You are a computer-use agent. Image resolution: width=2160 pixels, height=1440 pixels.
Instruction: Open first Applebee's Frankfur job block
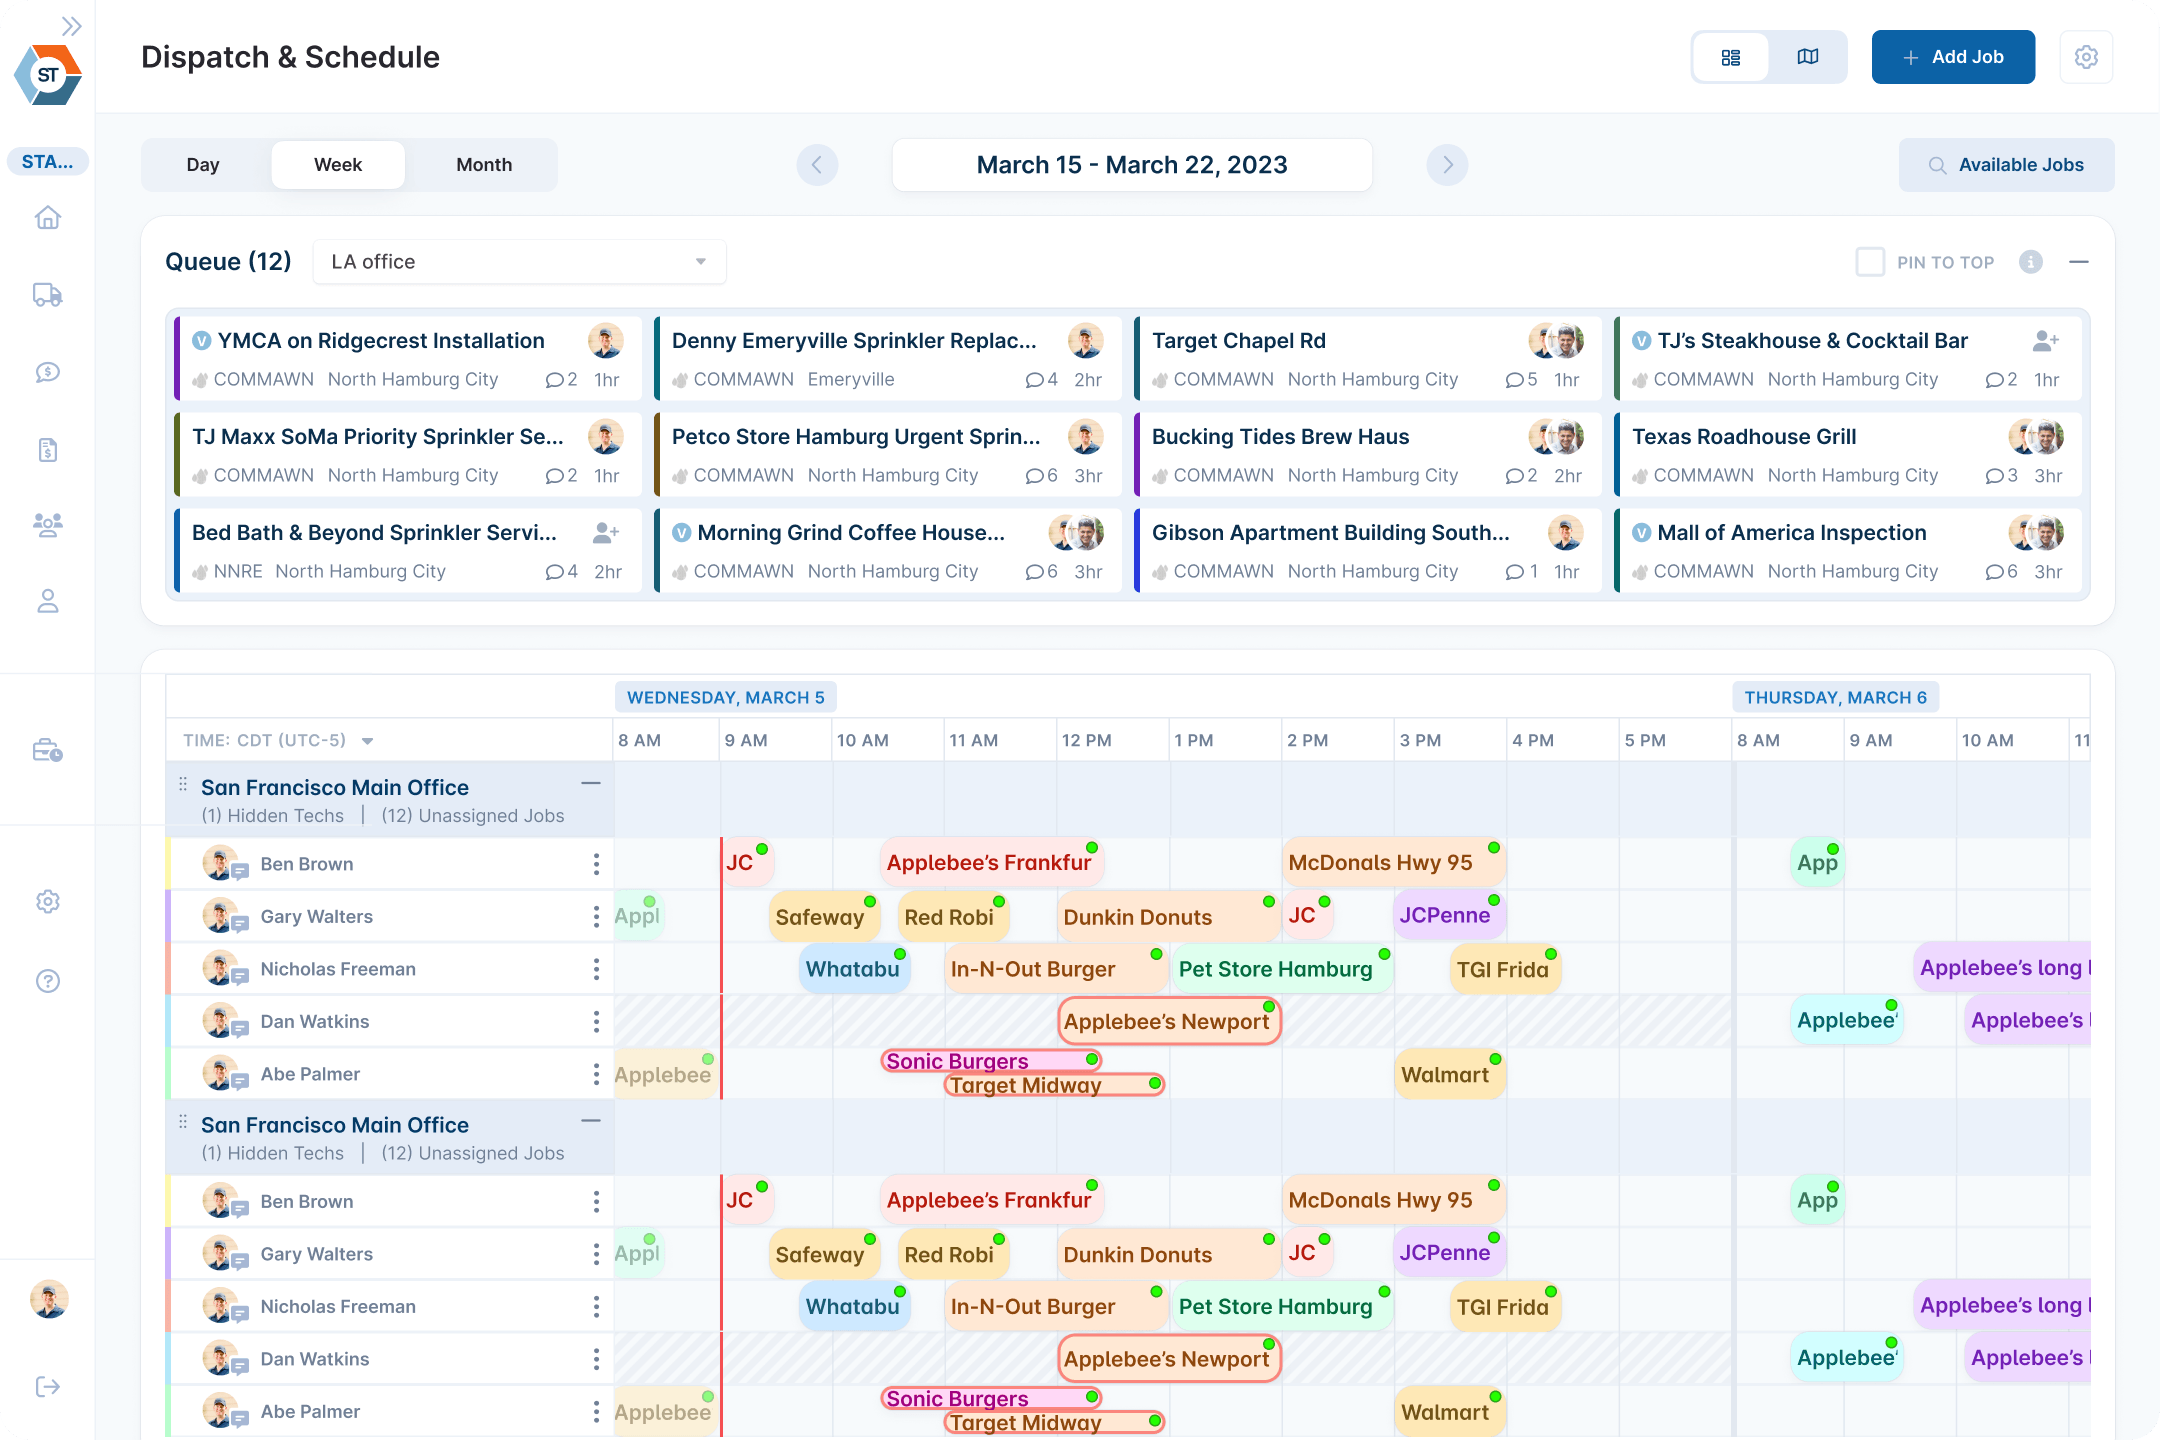click(990, 862)
